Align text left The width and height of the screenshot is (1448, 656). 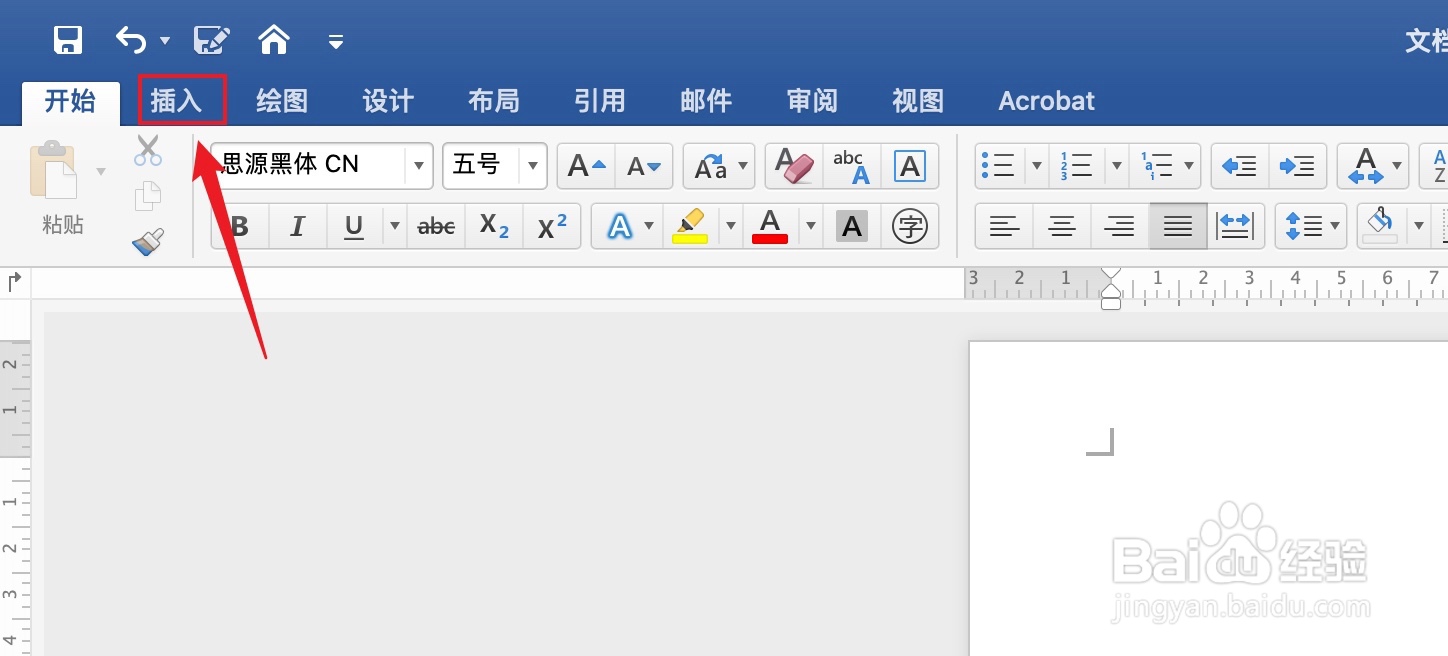pos(1005,226)
